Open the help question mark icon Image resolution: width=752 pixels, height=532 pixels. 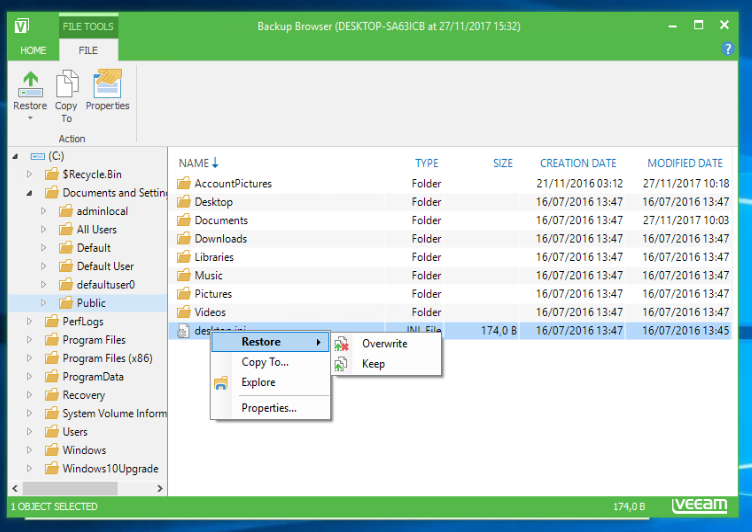(727, 48)
